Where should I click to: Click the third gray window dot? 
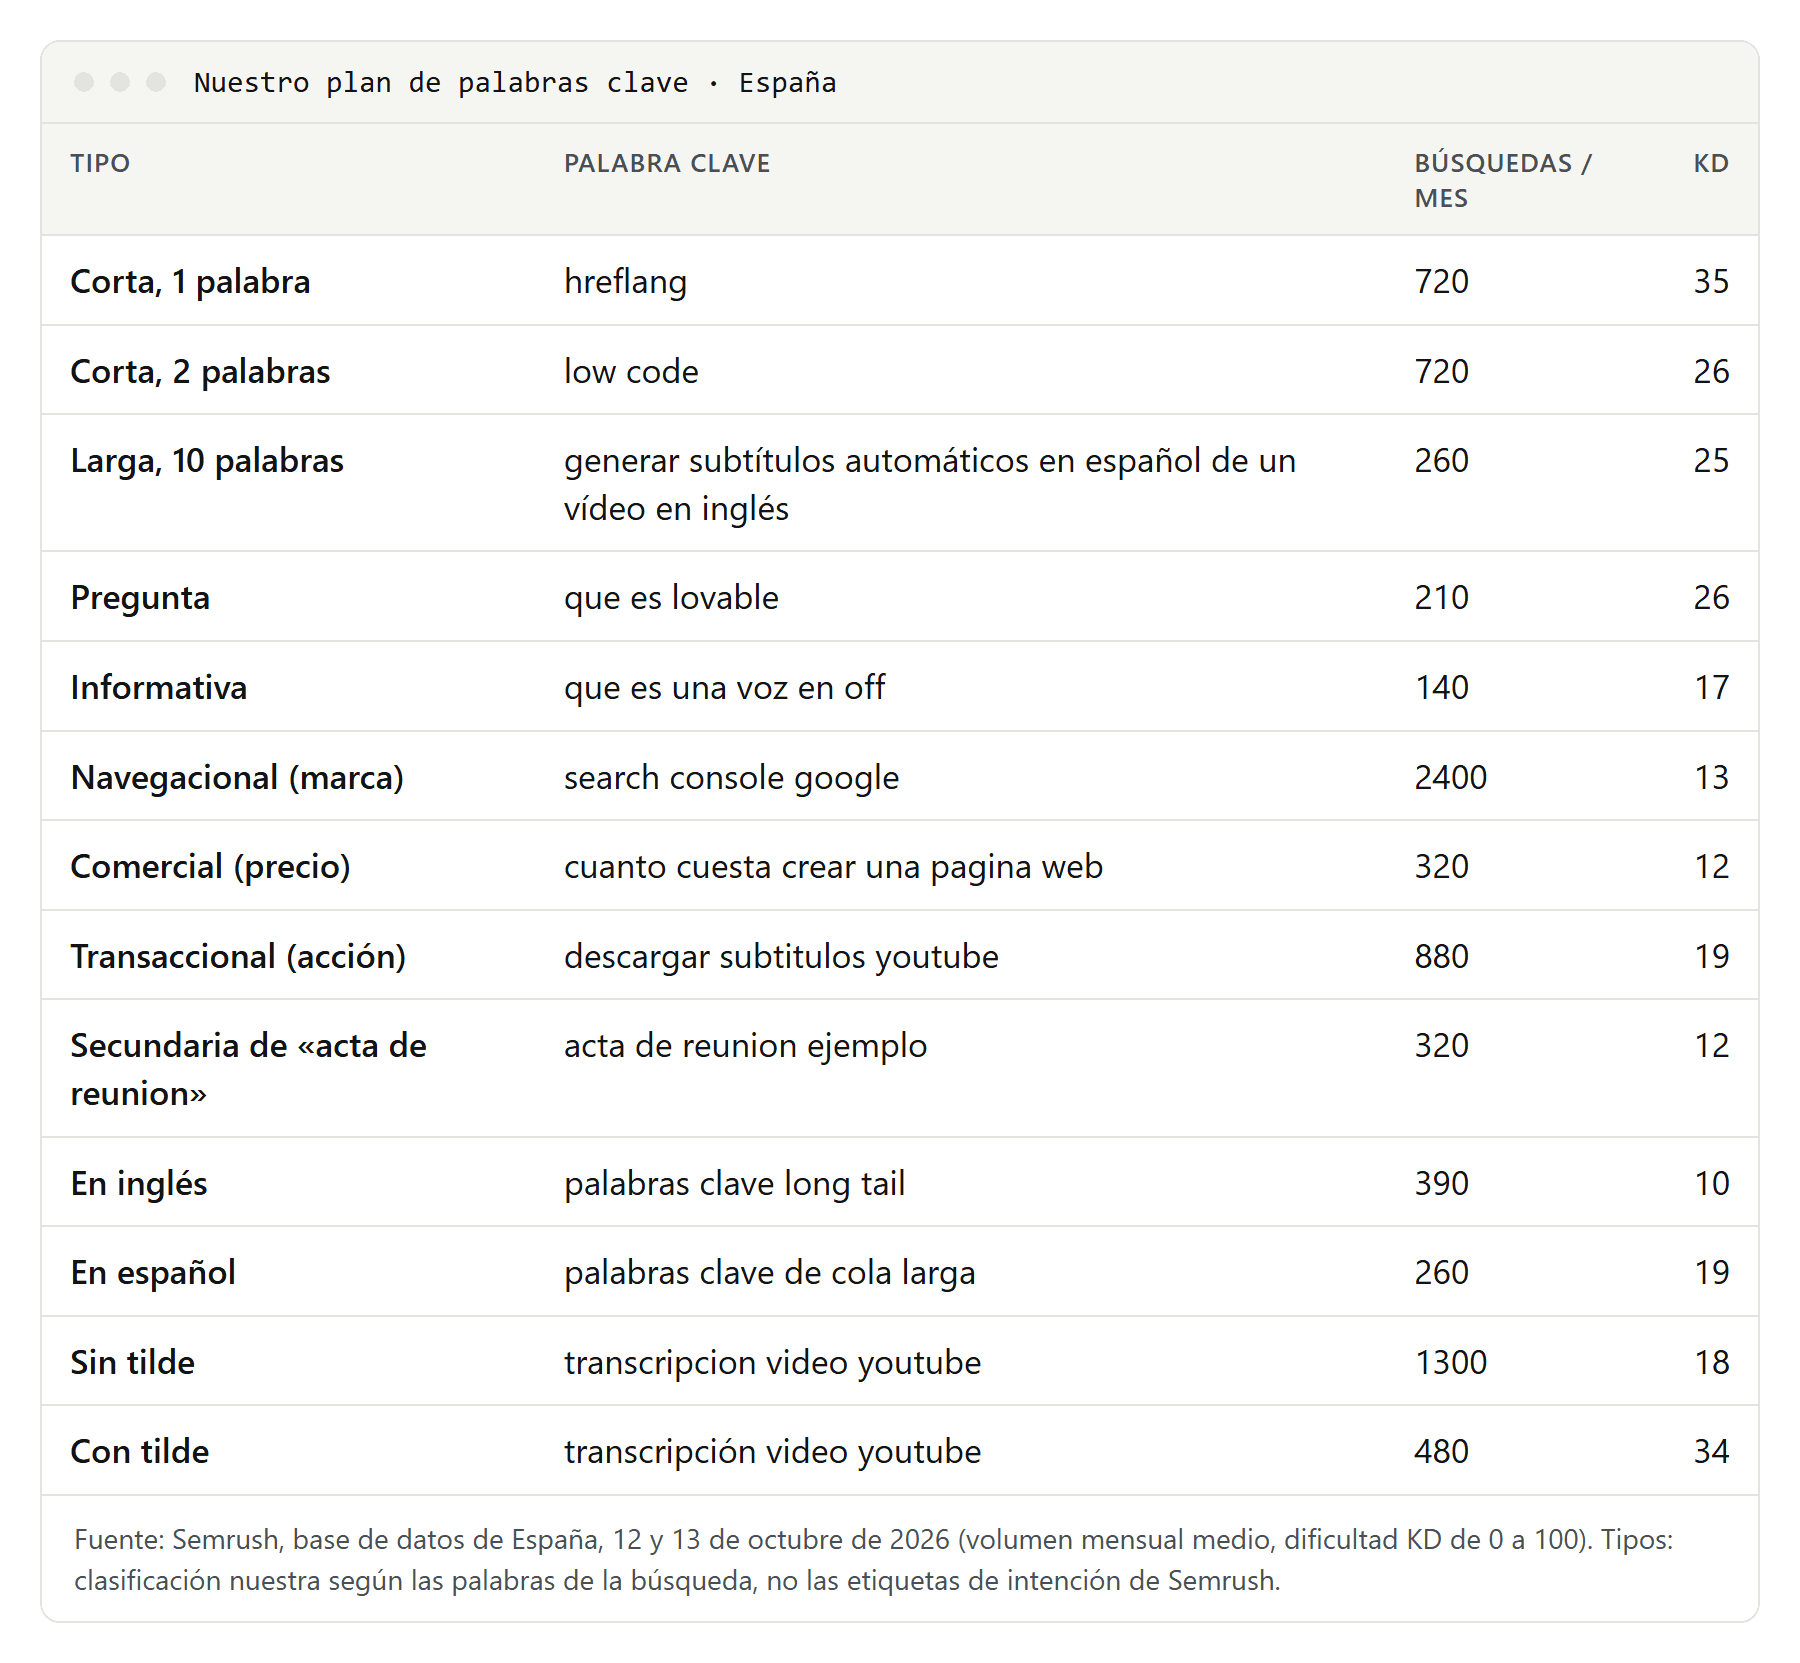156,82
